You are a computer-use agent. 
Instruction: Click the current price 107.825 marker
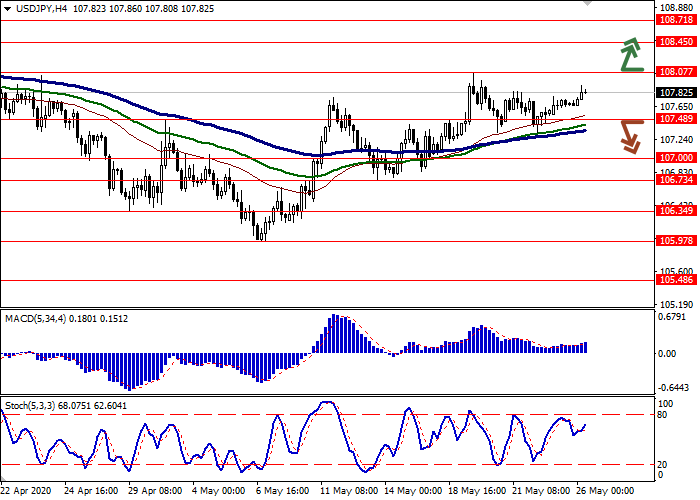coord(677,93)
